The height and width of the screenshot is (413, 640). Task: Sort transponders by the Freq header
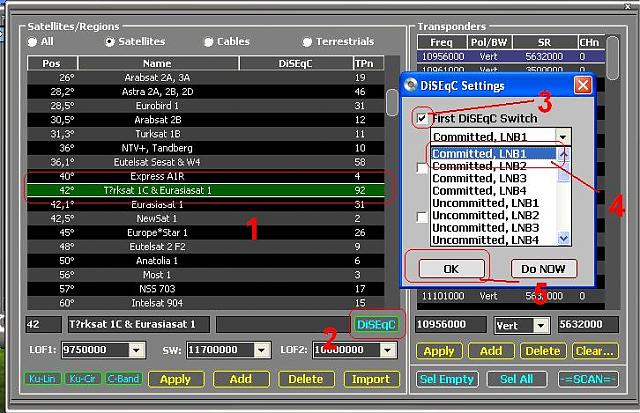[x=442, y=42]
